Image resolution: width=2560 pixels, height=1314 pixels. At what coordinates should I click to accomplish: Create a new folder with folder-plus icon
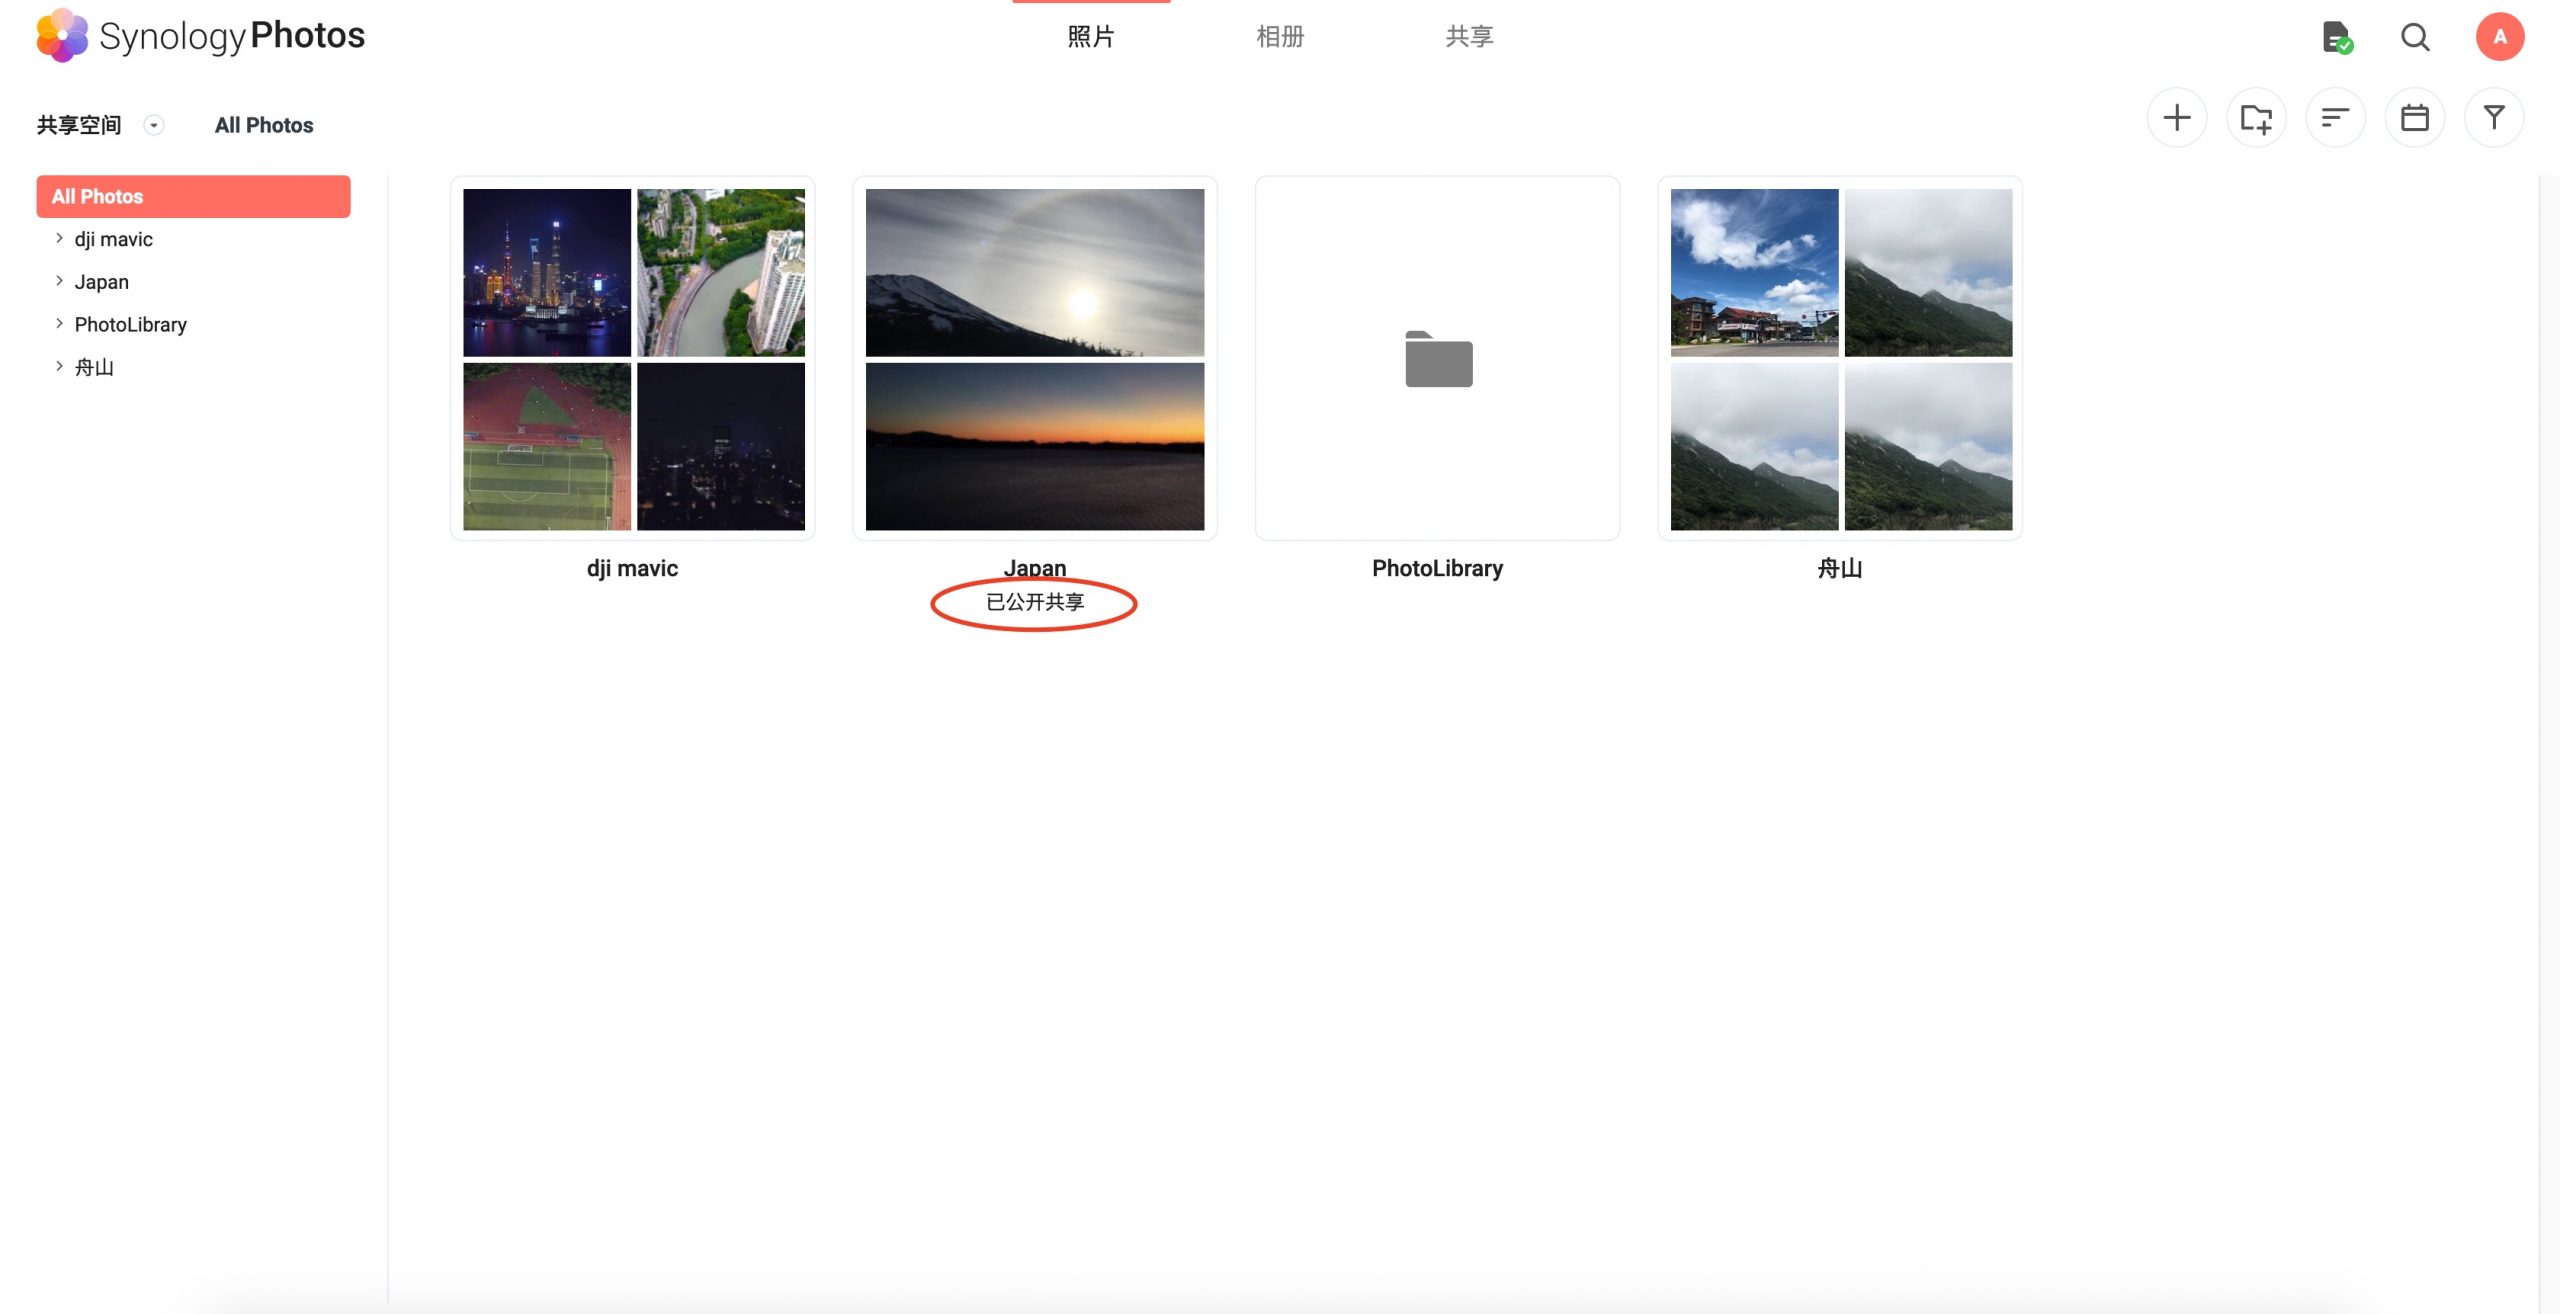click(x=2256, y=118)
